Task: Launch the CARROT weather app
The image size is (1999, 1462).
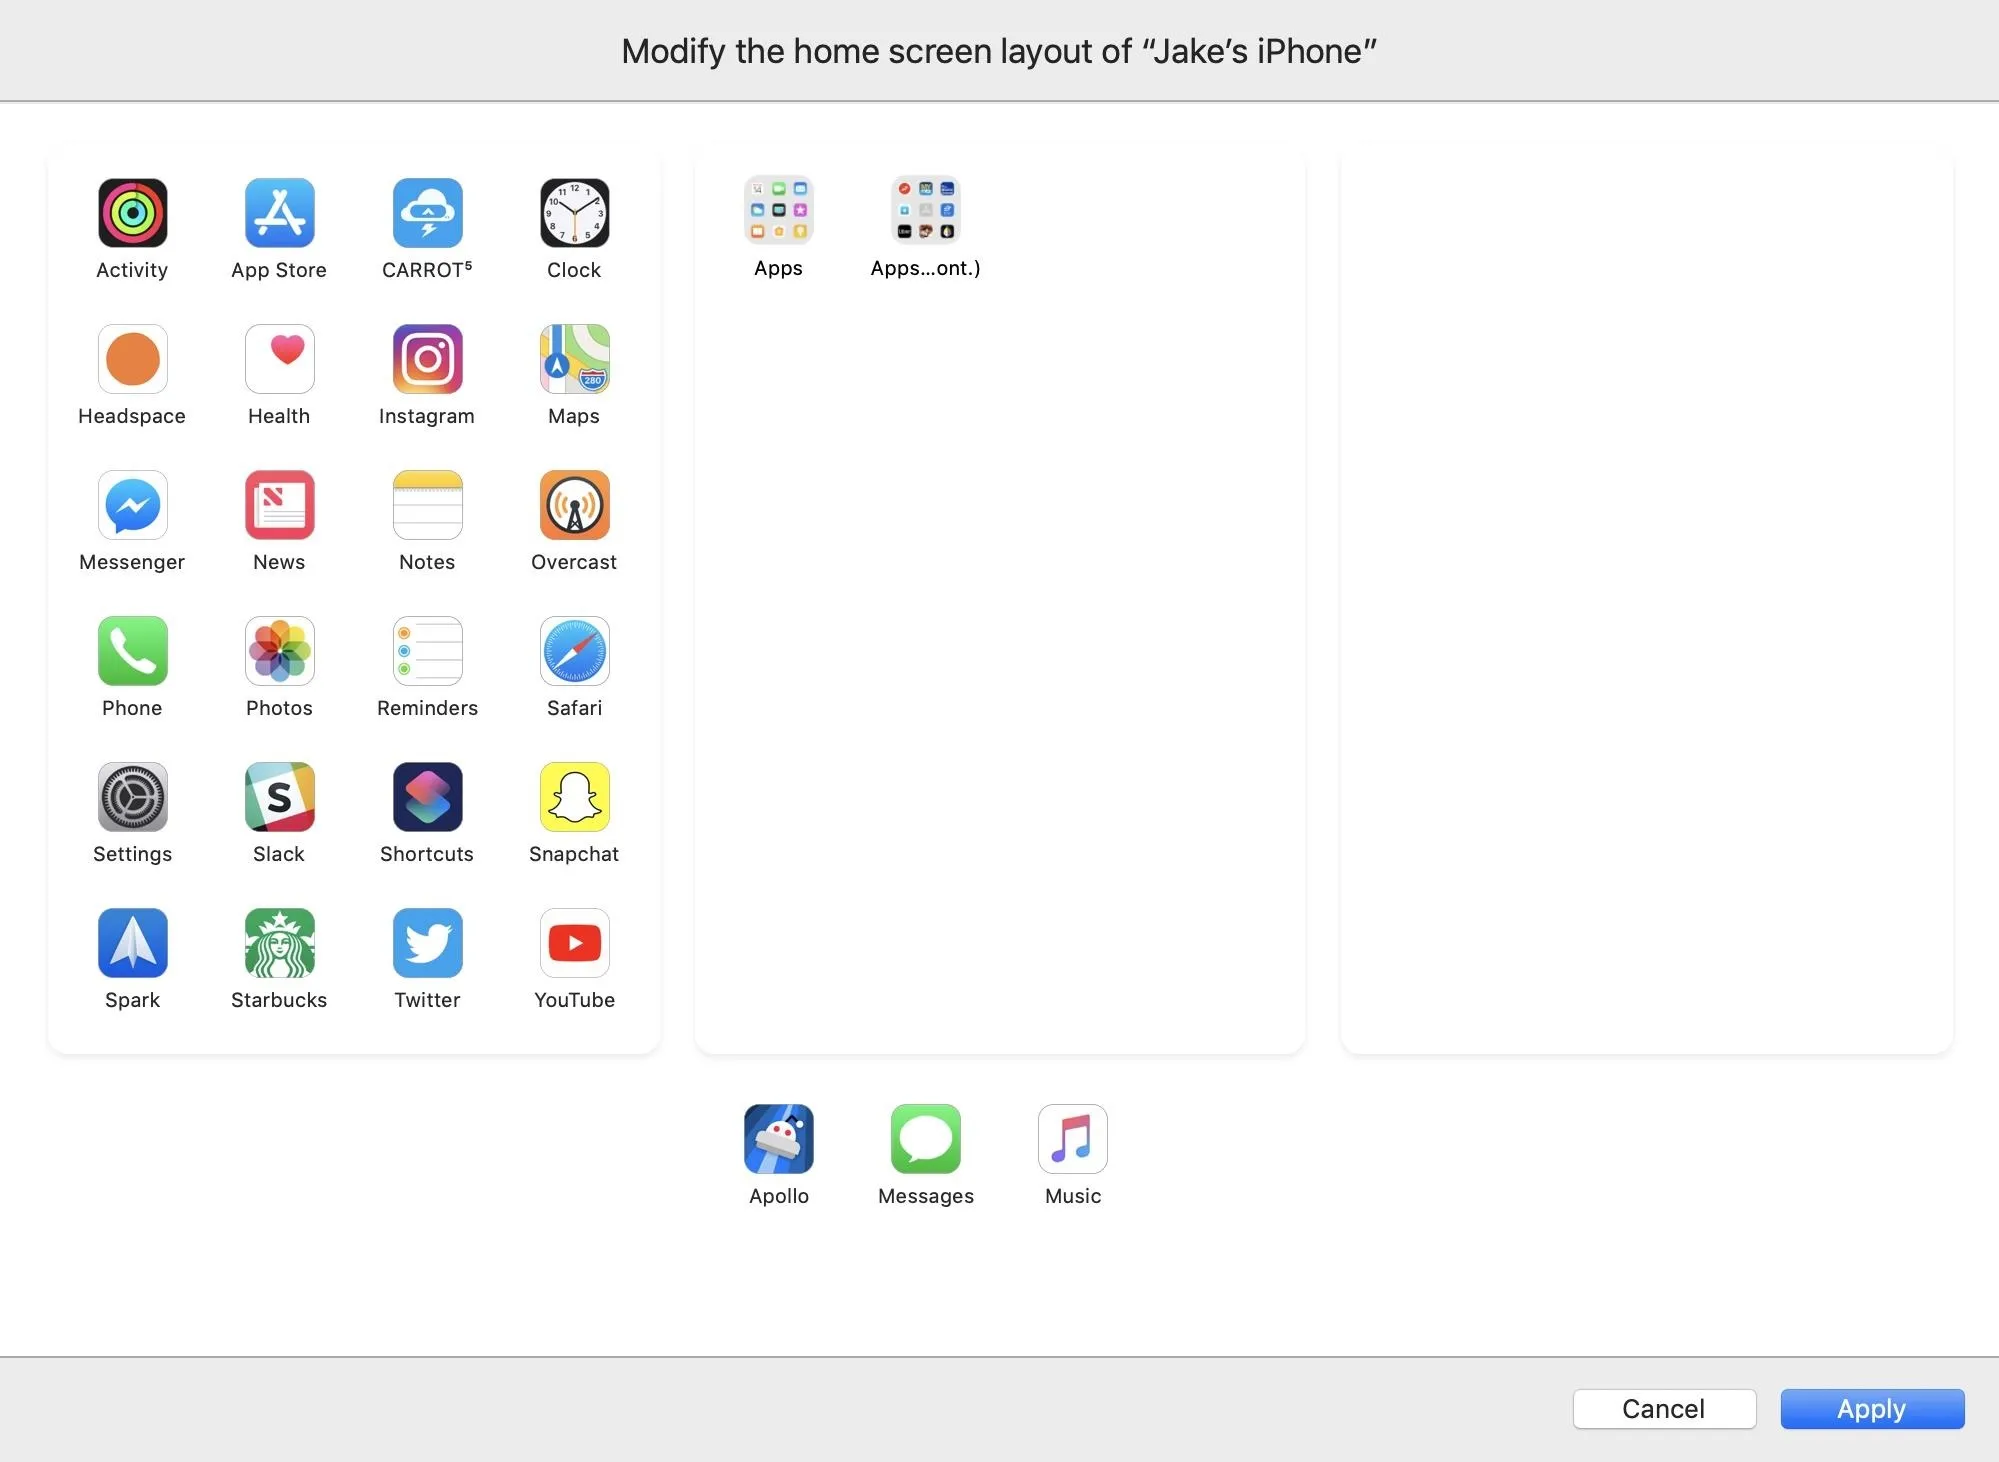Action: pos(427,213)
